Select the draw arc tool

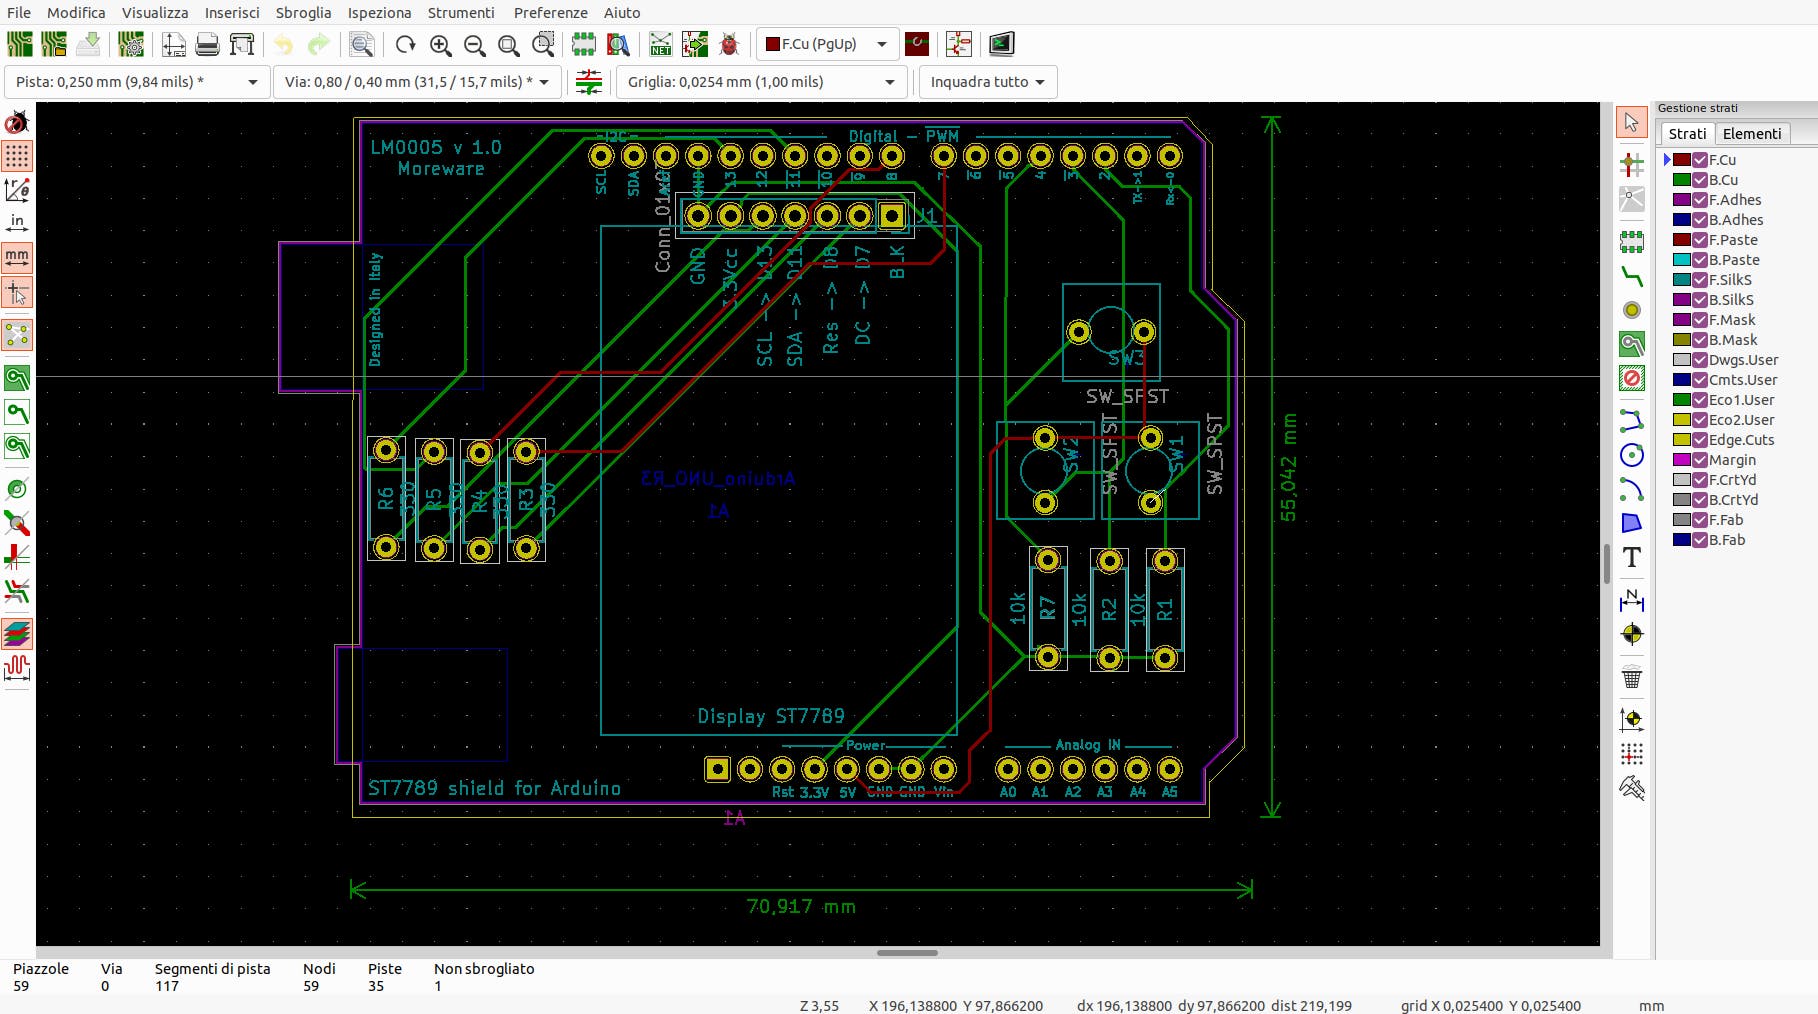[x=1632, y=489]
